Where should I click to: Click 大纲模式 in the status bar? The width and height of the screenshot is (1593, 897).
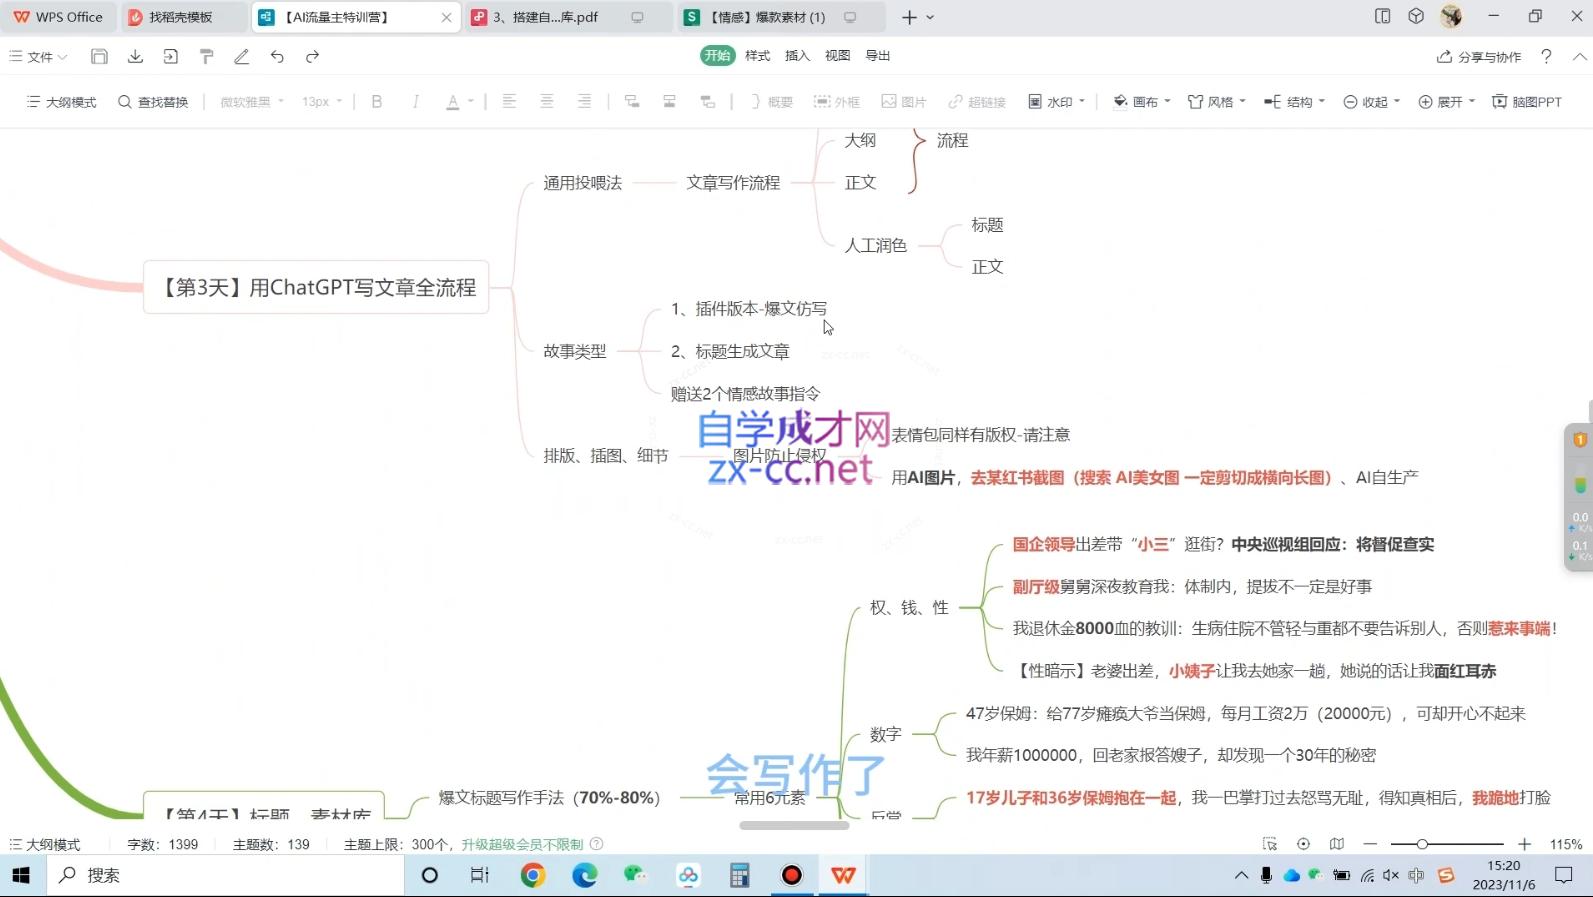point(44,844)
